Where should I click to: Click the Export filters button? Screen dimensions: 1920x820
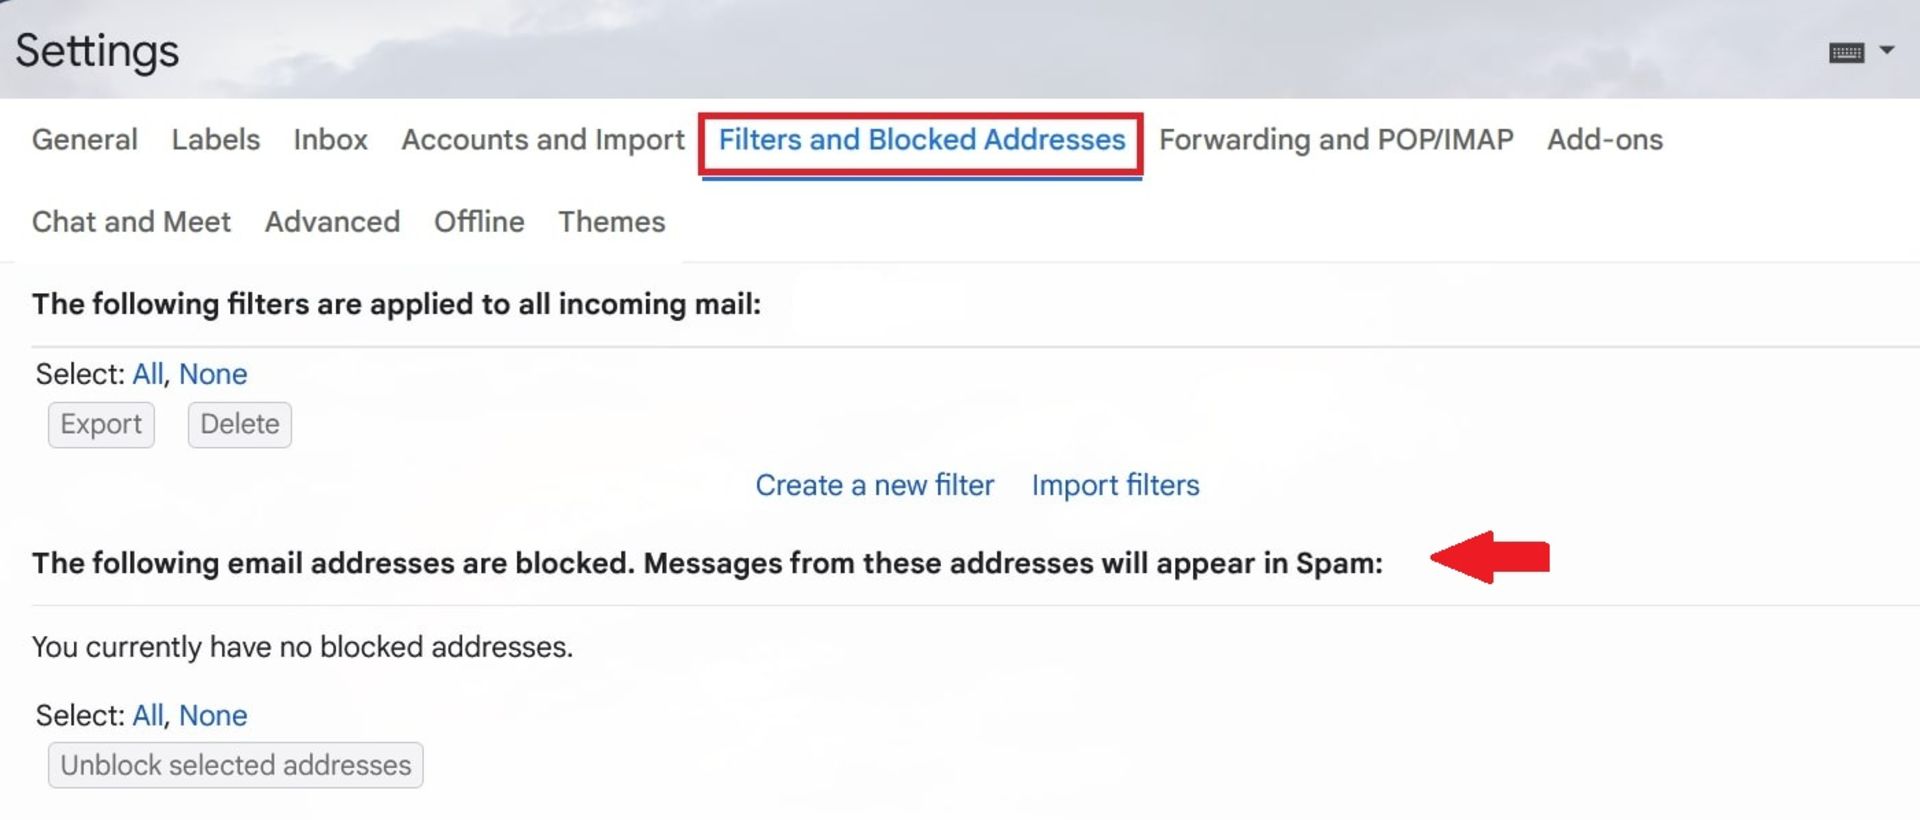101,424
